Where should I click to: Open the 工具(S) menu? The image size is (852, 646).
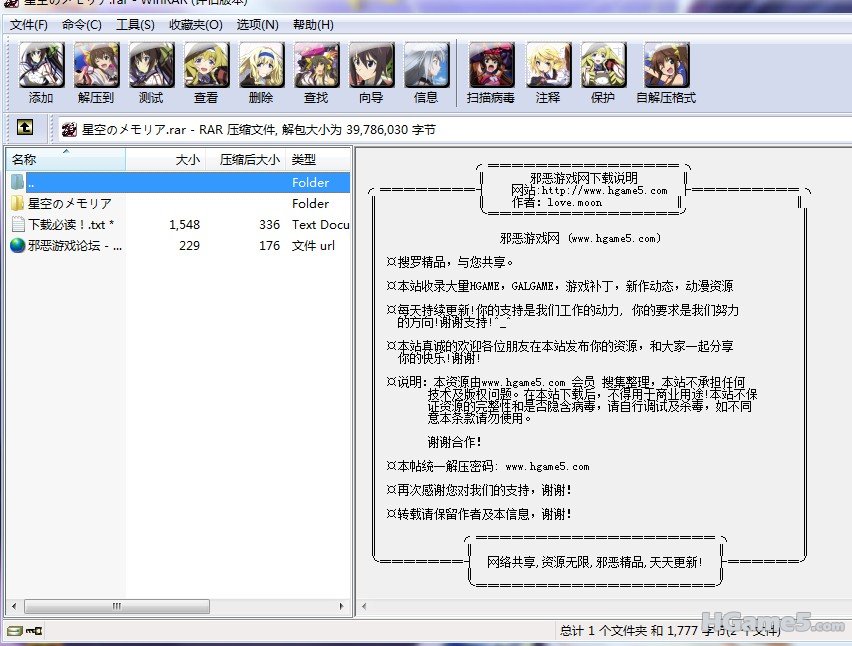(x=135, y=25)
